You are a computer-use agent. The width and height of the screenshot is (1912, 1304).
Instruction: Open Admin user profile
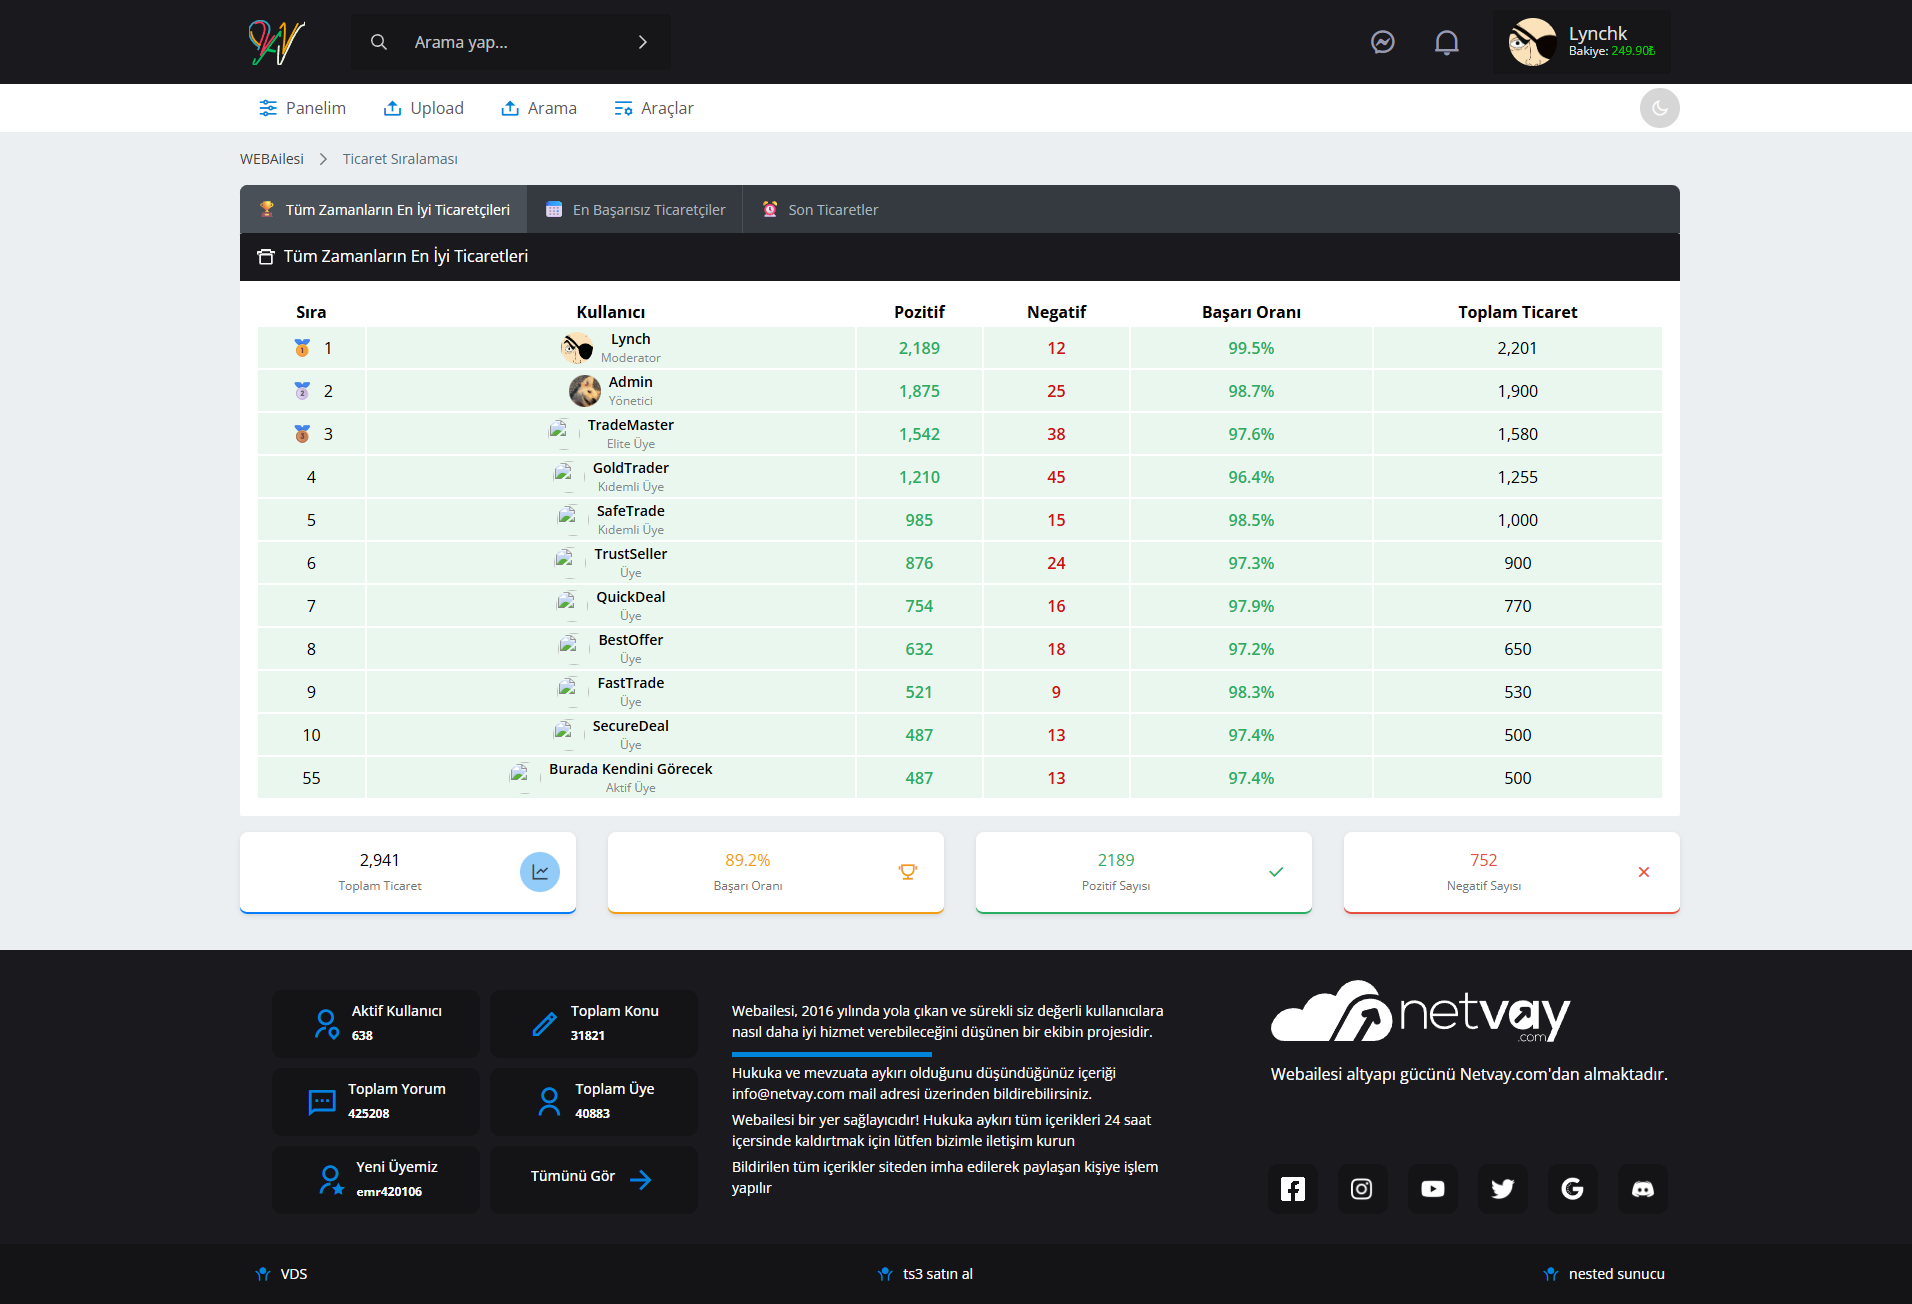[631, 382]
